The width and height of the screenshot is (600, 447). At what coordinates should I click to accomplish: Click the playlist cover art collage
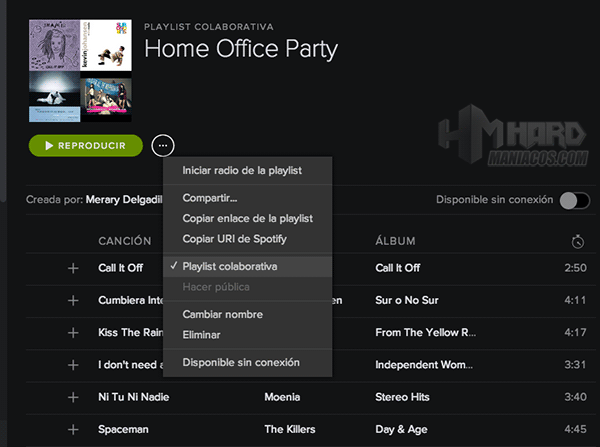tap(80, 70)
